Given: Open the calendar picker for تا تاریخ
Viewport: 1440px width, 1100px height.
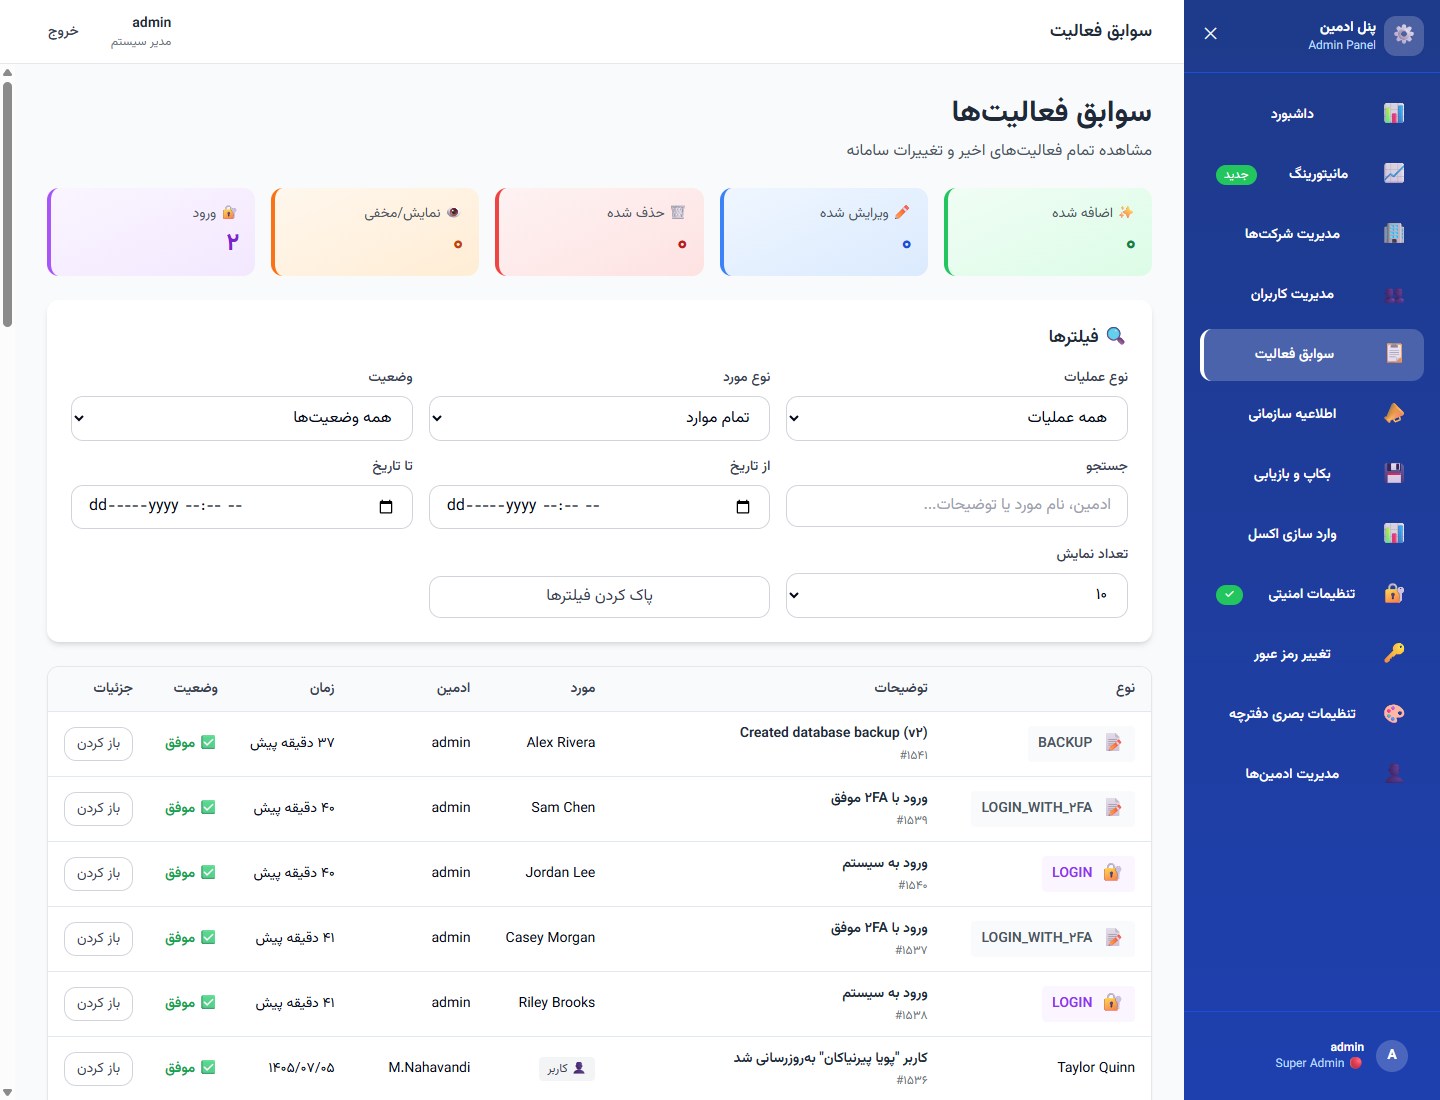Looking at the screenshot, I should click(x=386, y=507).
